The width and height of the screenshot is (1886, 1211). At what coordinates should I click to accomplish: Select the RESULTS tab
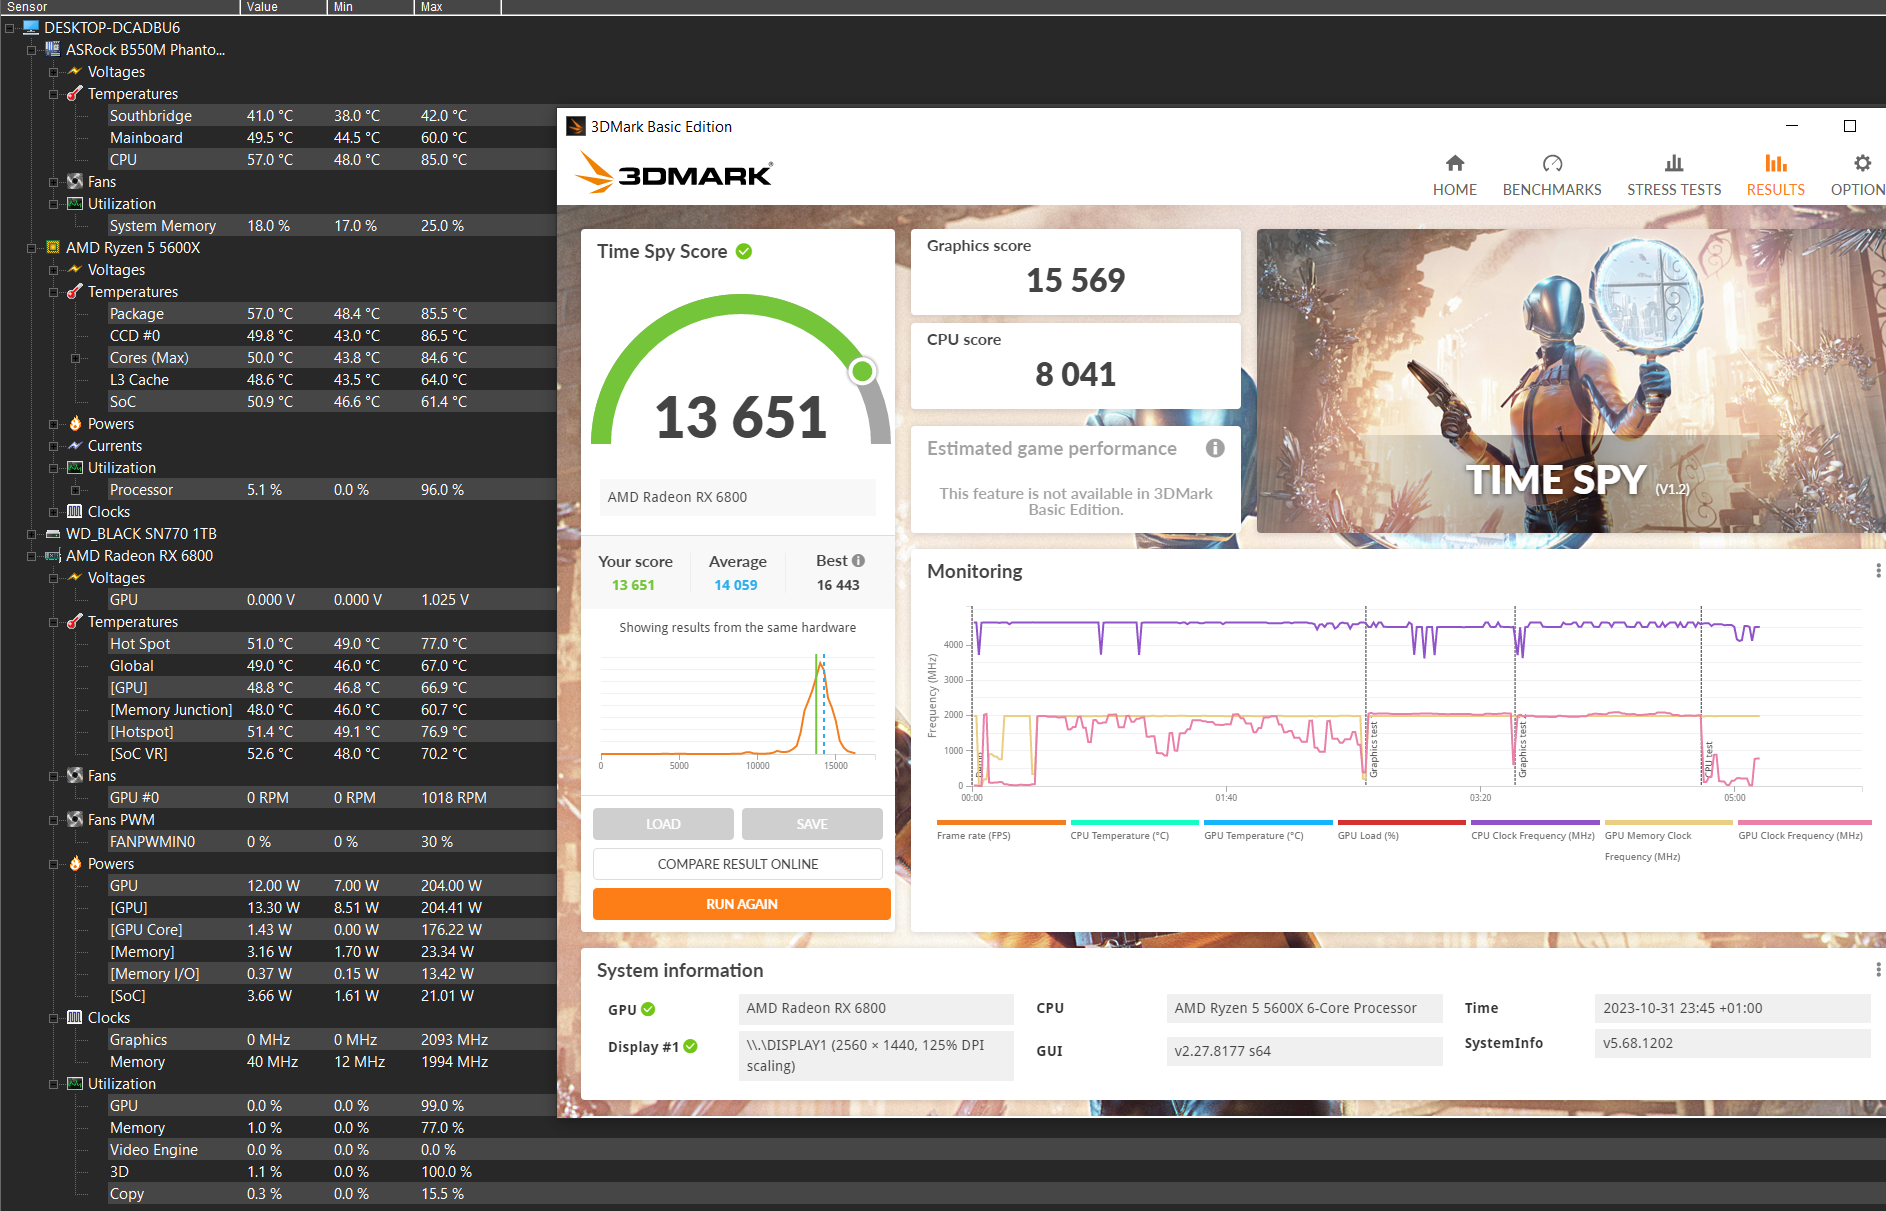tap(1775, 175)
